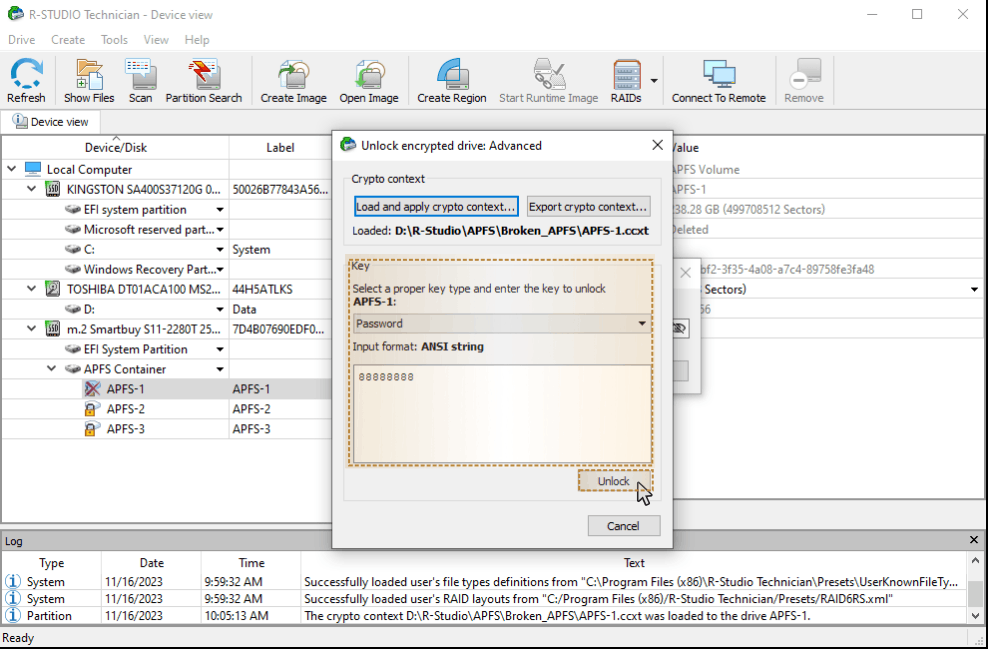
Task: Select the Create Region tool
Action: [452, 80]
